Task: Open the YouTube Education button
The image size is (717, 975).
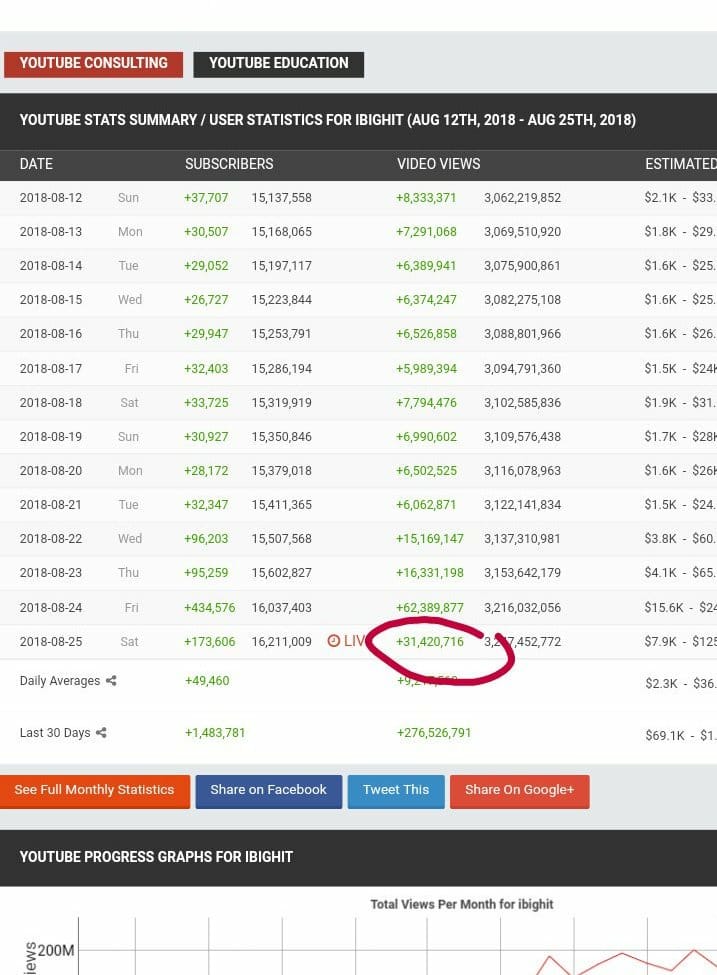Action: pos(279,64)
